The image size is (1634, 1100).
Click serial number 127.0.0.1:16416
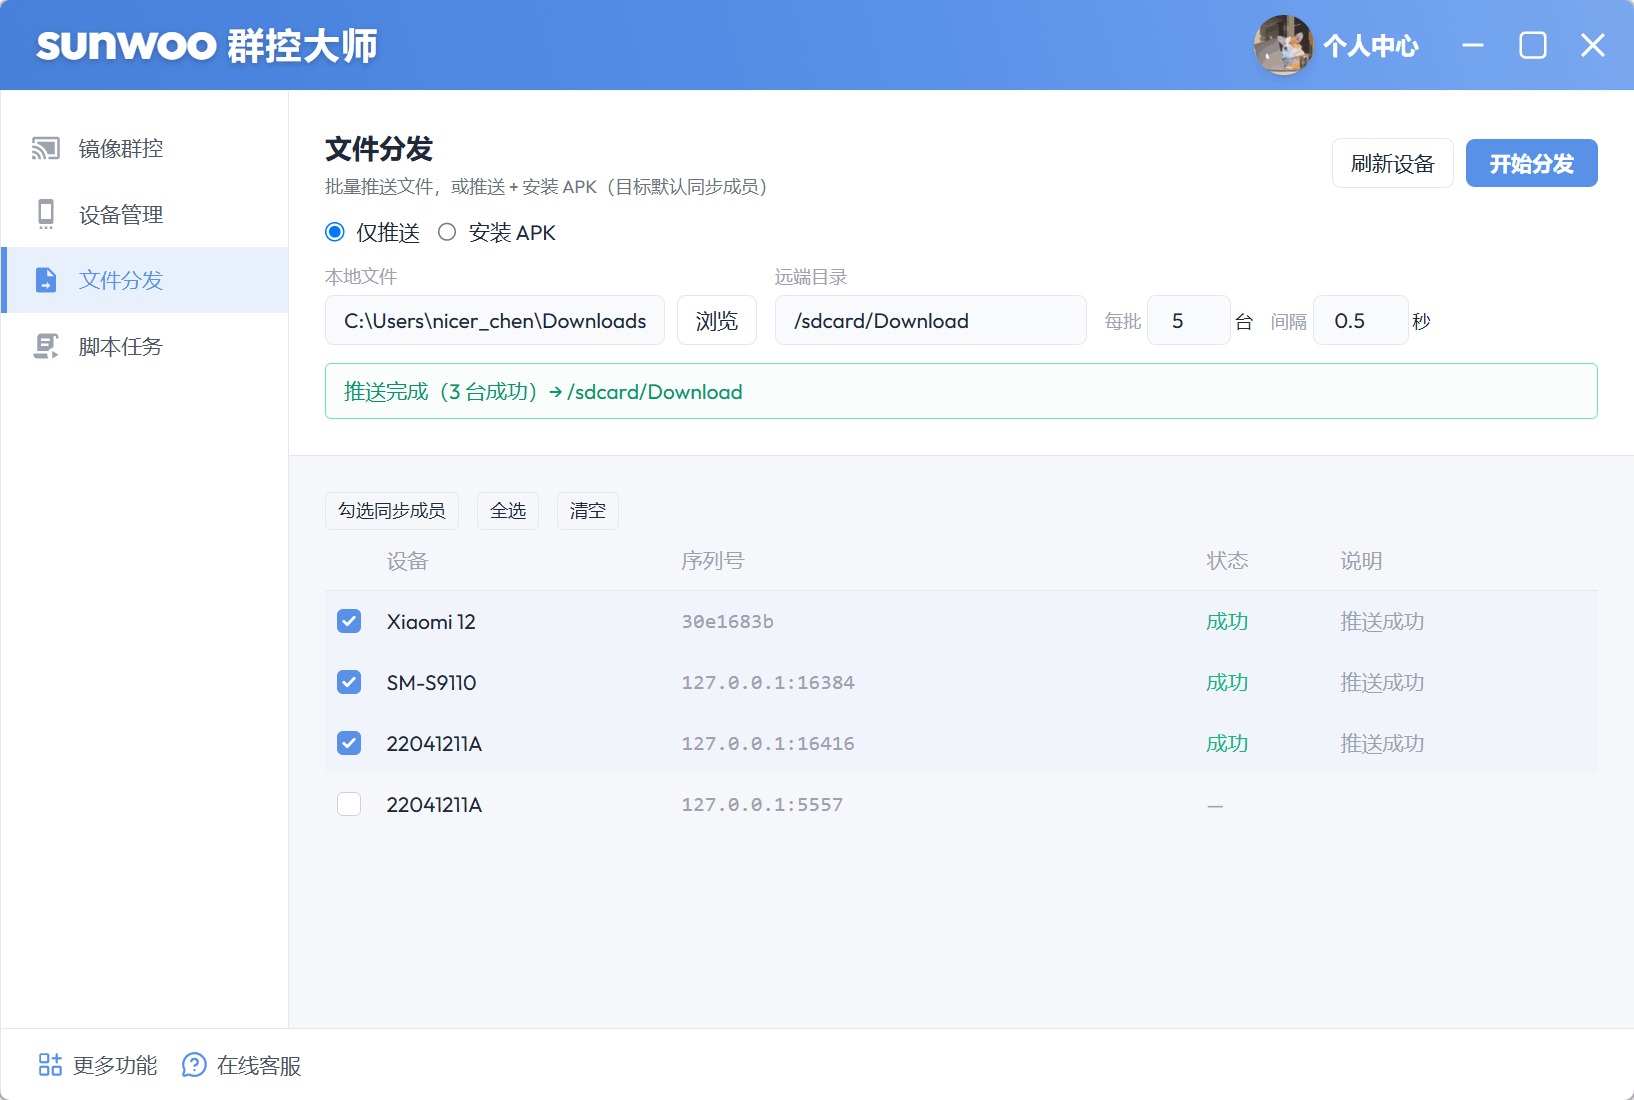click(768, 743)
